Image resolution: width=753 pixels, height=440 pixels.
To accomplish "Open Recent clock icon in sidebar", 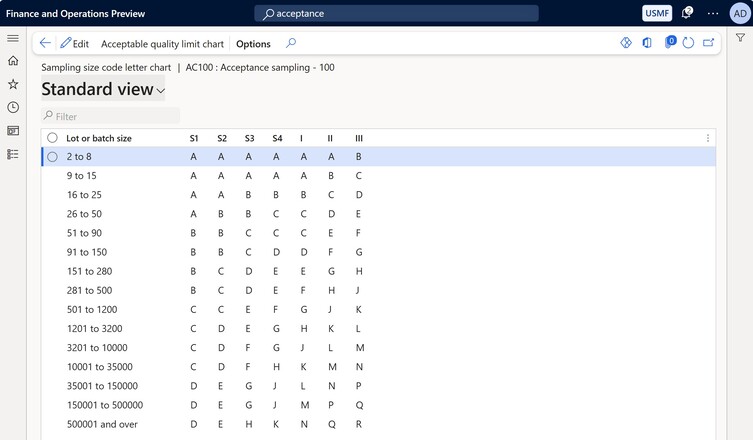I will 13,107.
